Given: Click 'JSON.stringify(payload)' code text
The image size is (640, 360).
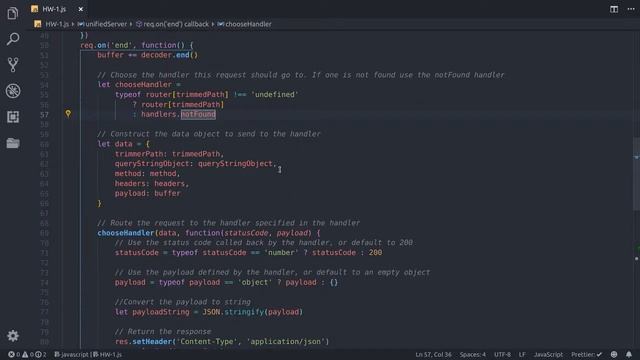Looking at the screenshot, I should coord(253,312).
